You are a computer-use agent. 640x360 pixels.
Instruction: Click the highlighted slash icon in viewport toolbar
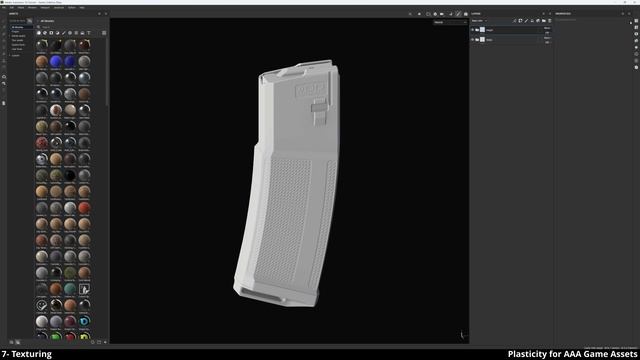458,14
